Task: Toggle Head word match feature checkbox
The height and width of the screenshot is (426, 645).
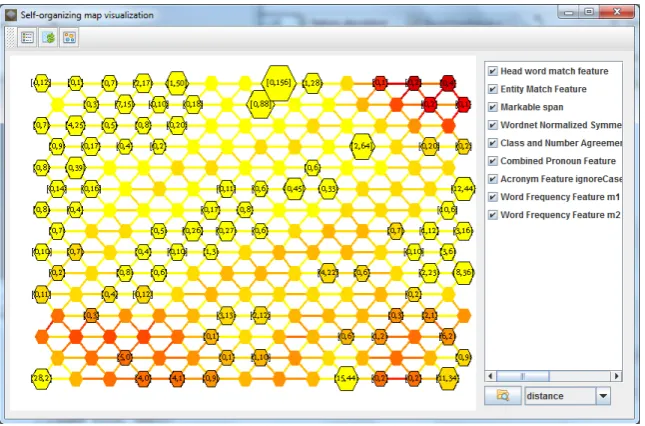Action: point(492,71)
